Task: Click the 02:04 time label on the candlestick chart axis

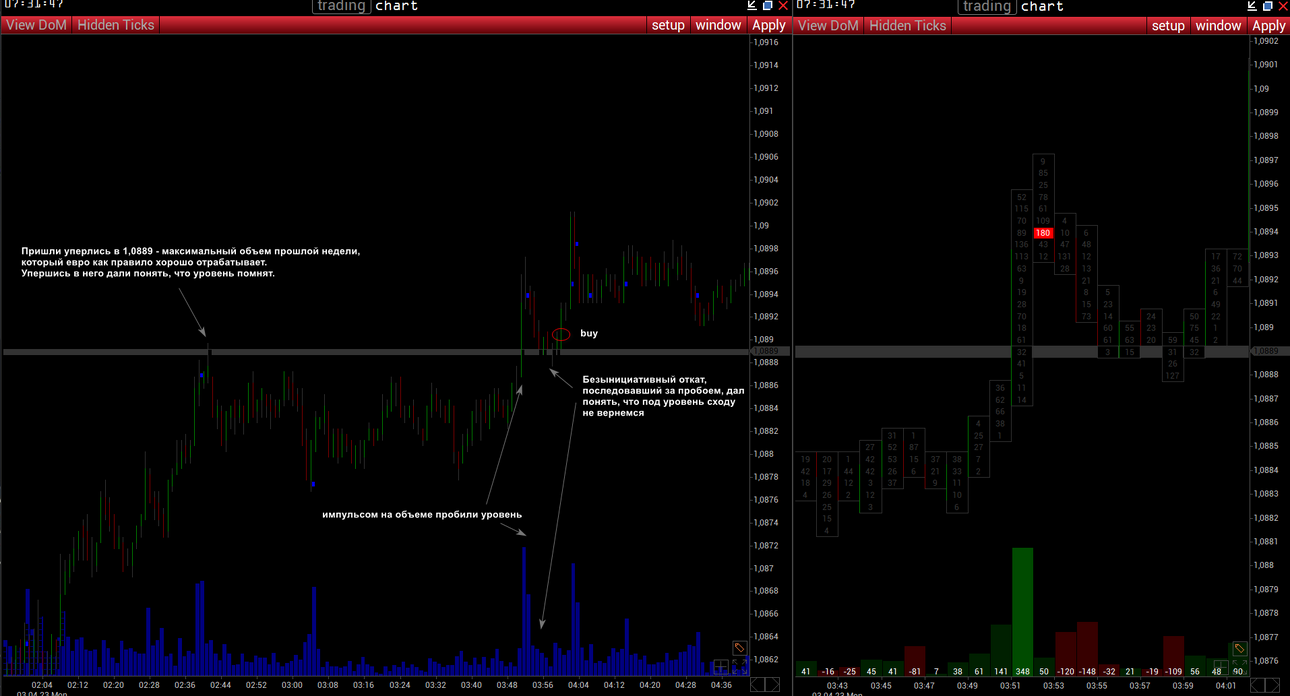Action: point(41,685)
